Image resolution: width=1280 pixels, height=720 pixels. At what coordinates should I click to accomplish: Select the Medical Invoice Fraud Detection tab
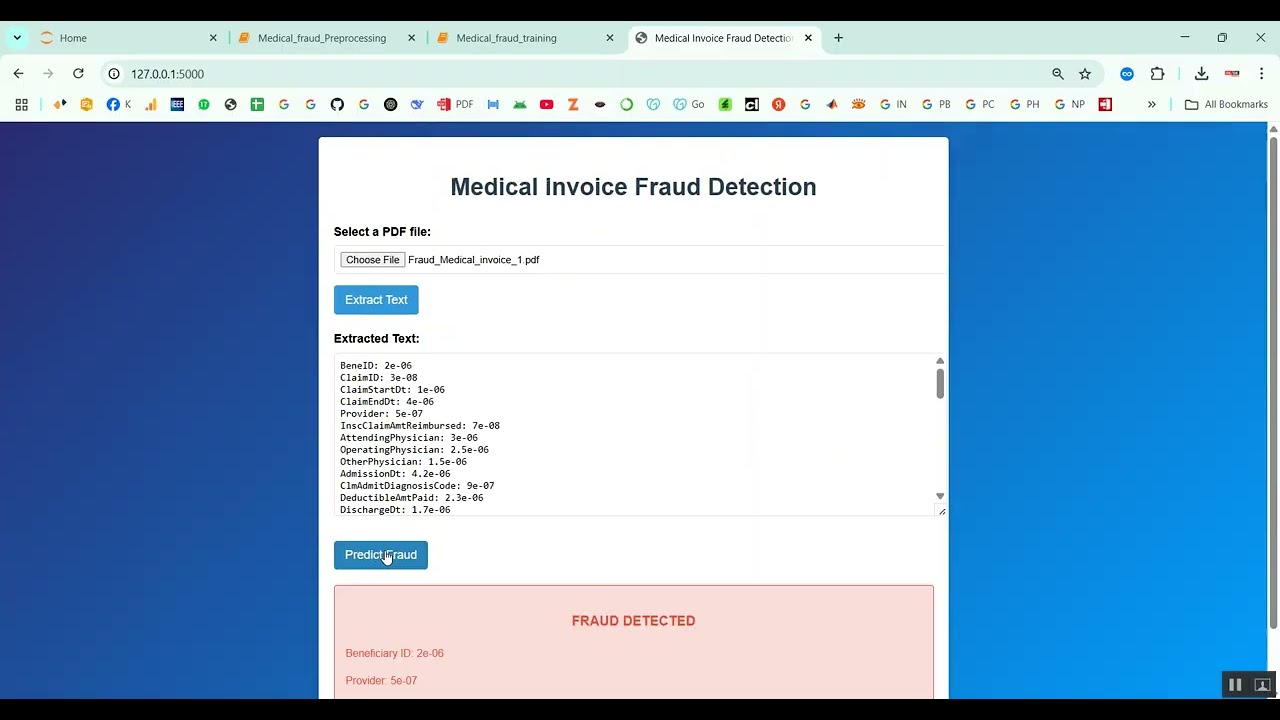[x=723, y=38]
